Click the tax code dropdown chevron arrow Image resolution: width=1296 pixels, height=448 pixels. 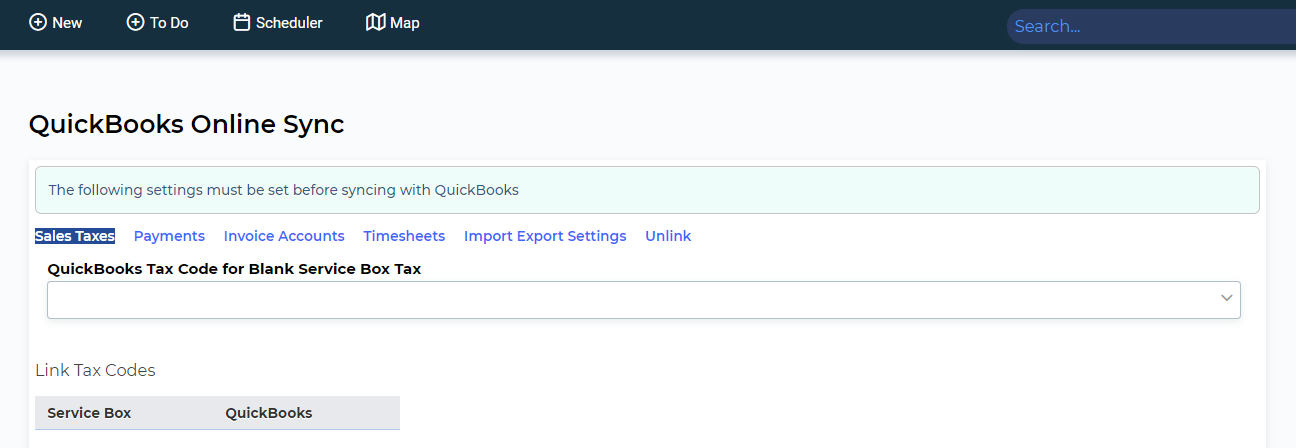1226,299
